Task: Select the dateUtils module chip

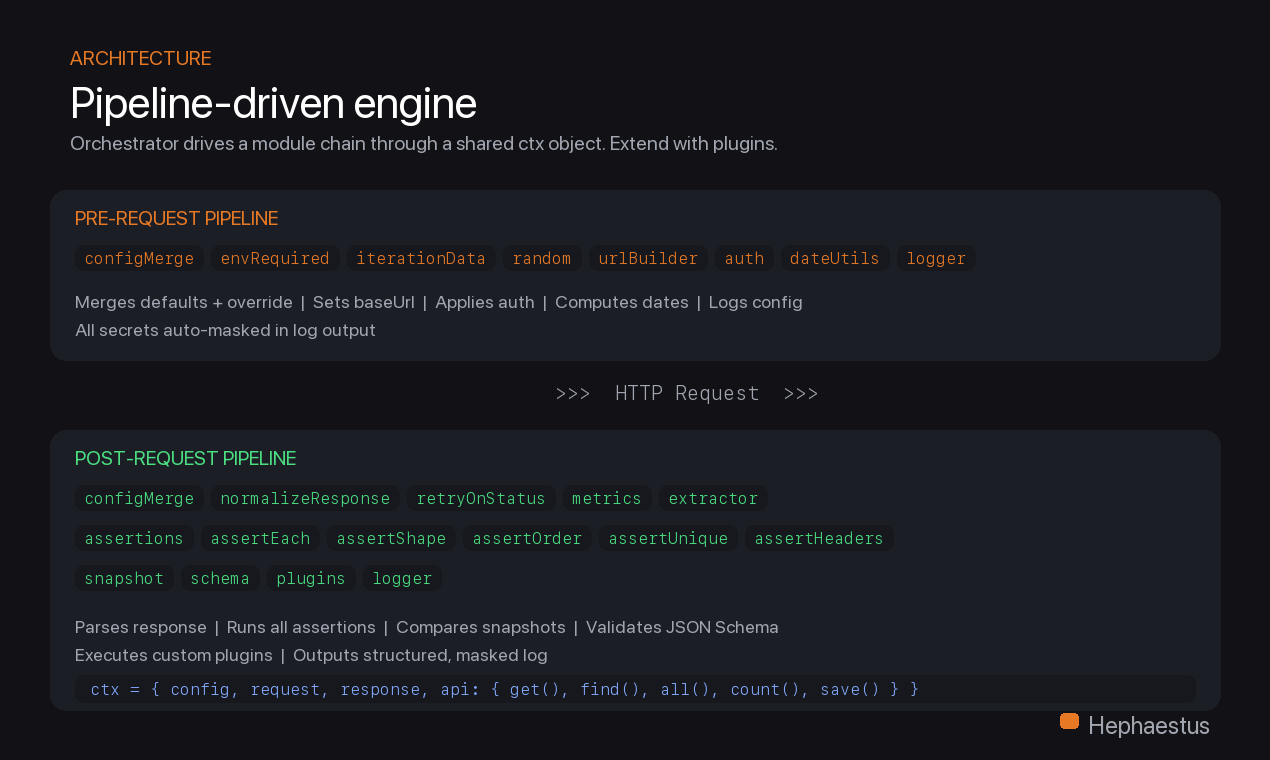Action: coord(835,258)
